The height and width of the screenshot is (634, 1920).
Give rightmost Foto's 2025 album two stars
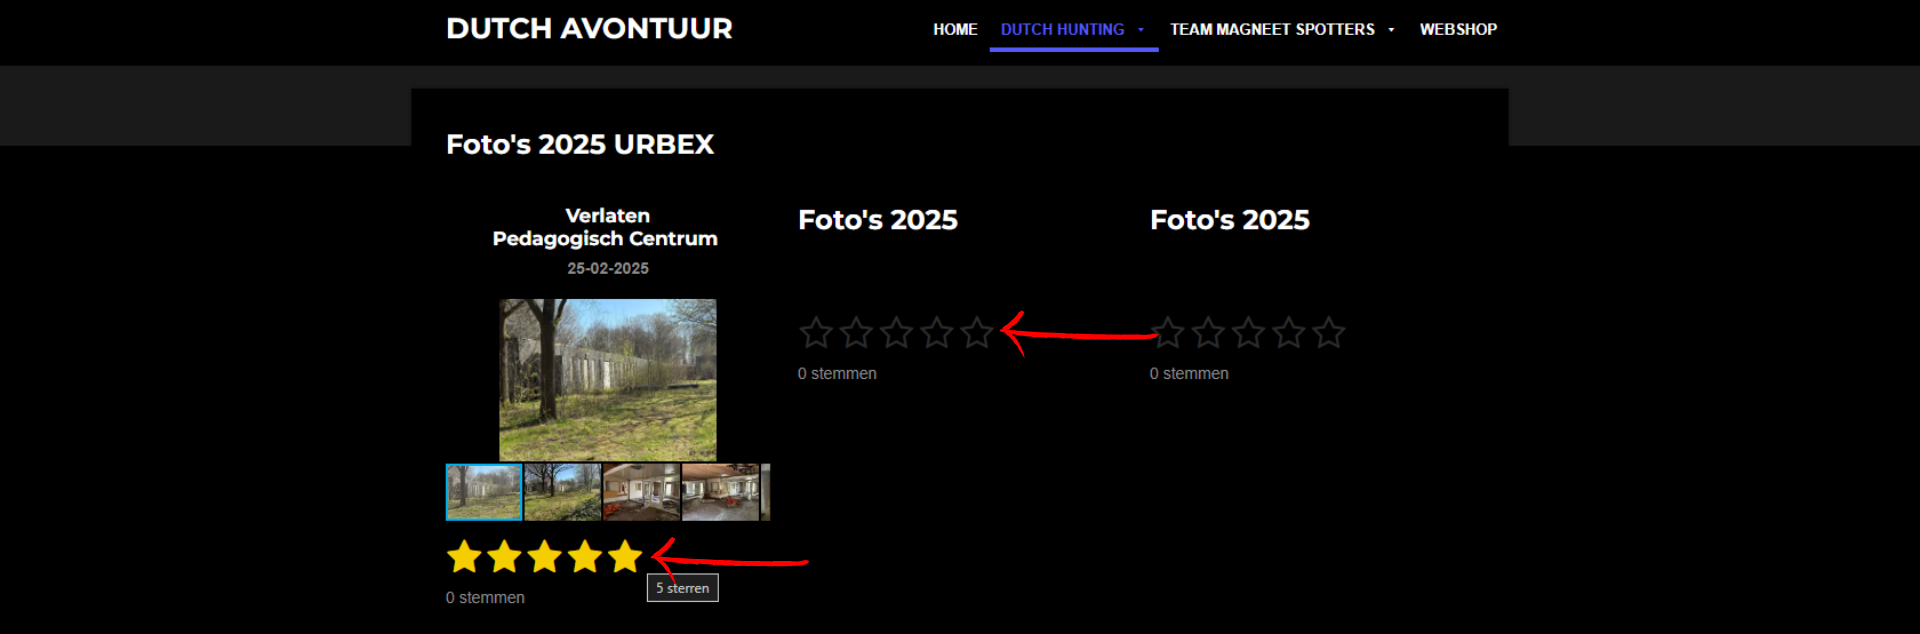[x=1208, y=332]
